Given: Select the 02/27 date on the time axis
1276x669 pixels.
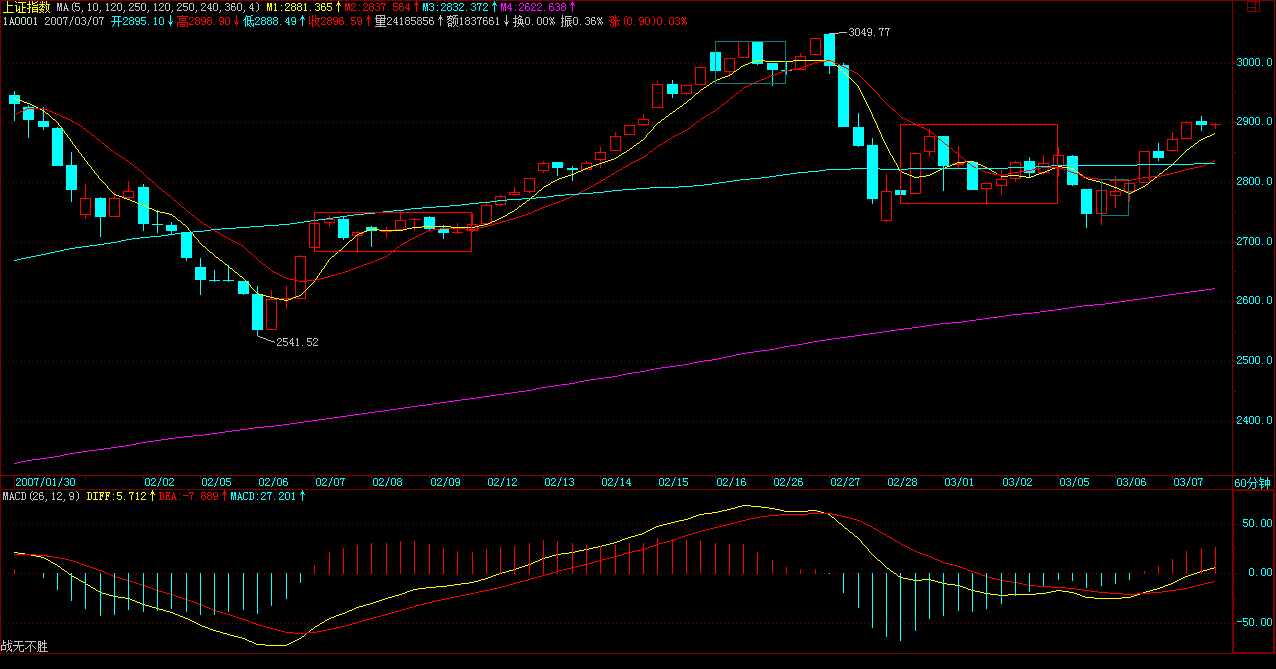Looking at the screenshot, I should click(845, 482).
